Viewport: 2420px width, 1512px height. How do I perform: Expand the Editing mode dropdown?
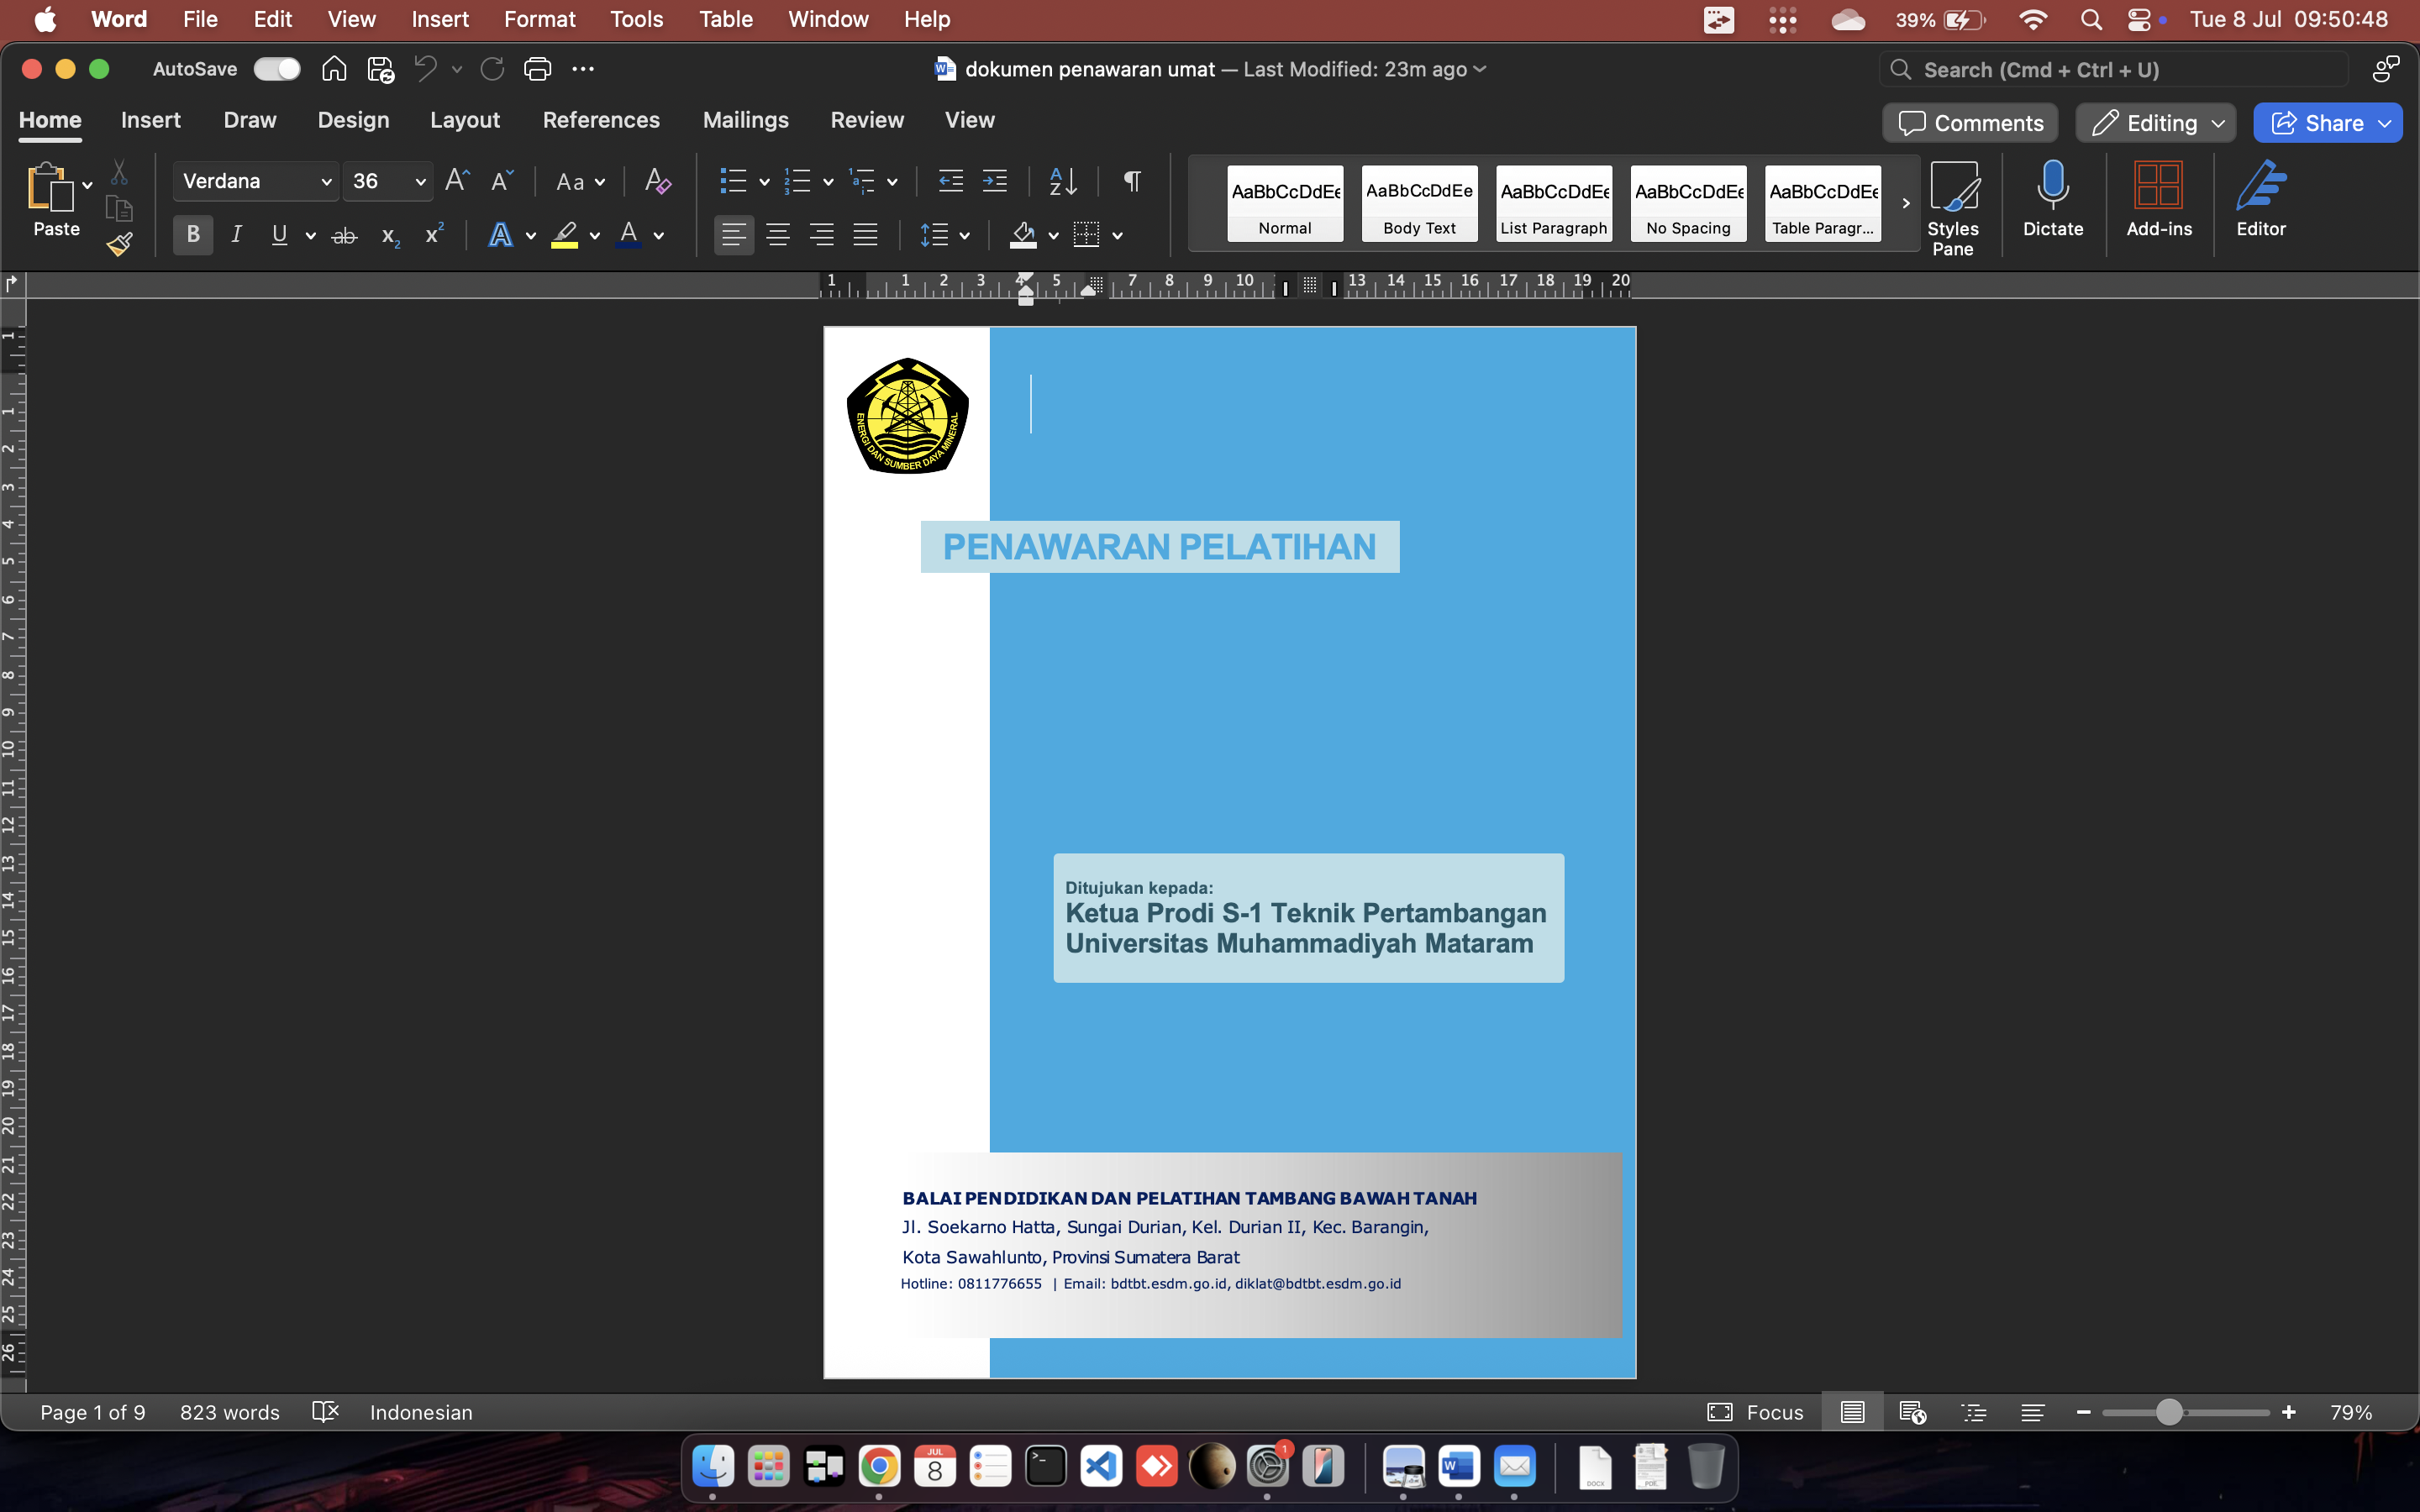click(x=2217, y=123)
